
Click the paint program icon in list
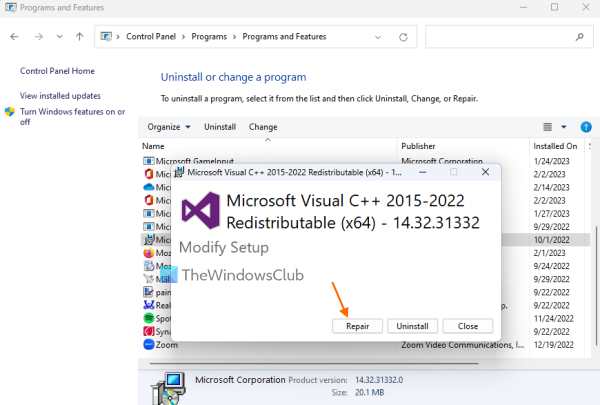pyautogui.click(x=148, y=292)
